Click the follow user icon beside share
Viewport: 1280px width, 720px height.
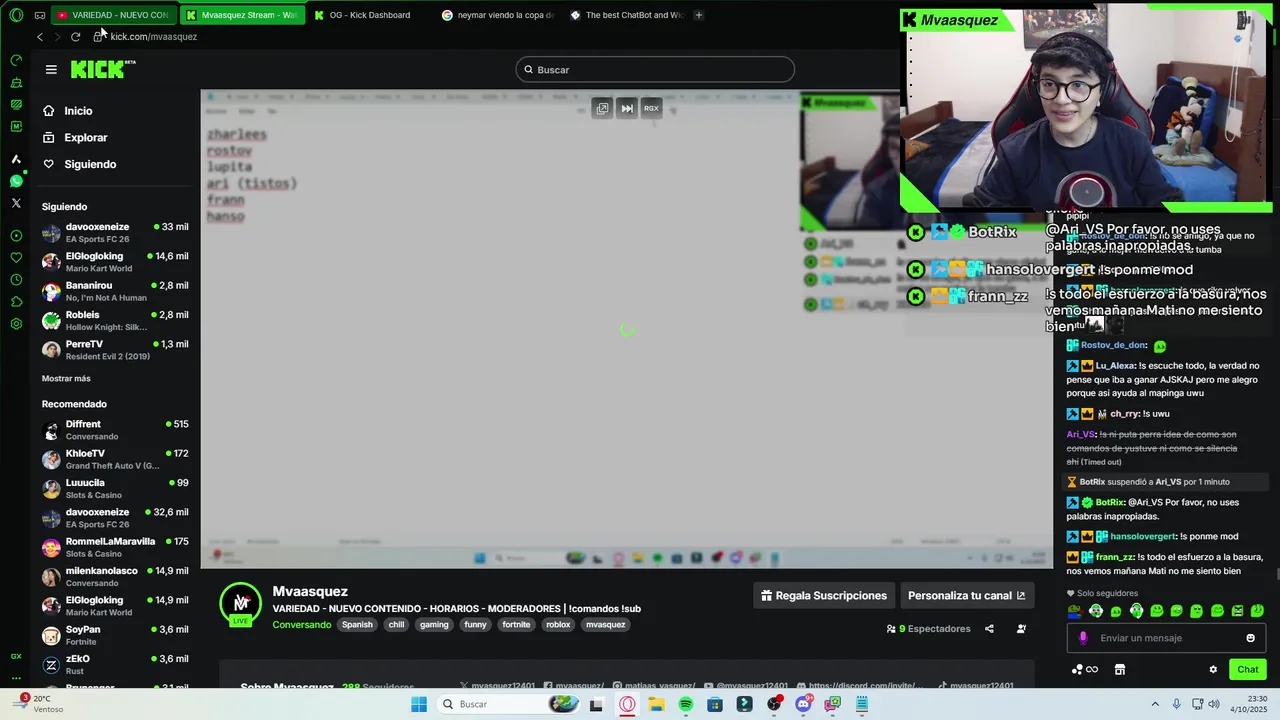[1021, 629]
